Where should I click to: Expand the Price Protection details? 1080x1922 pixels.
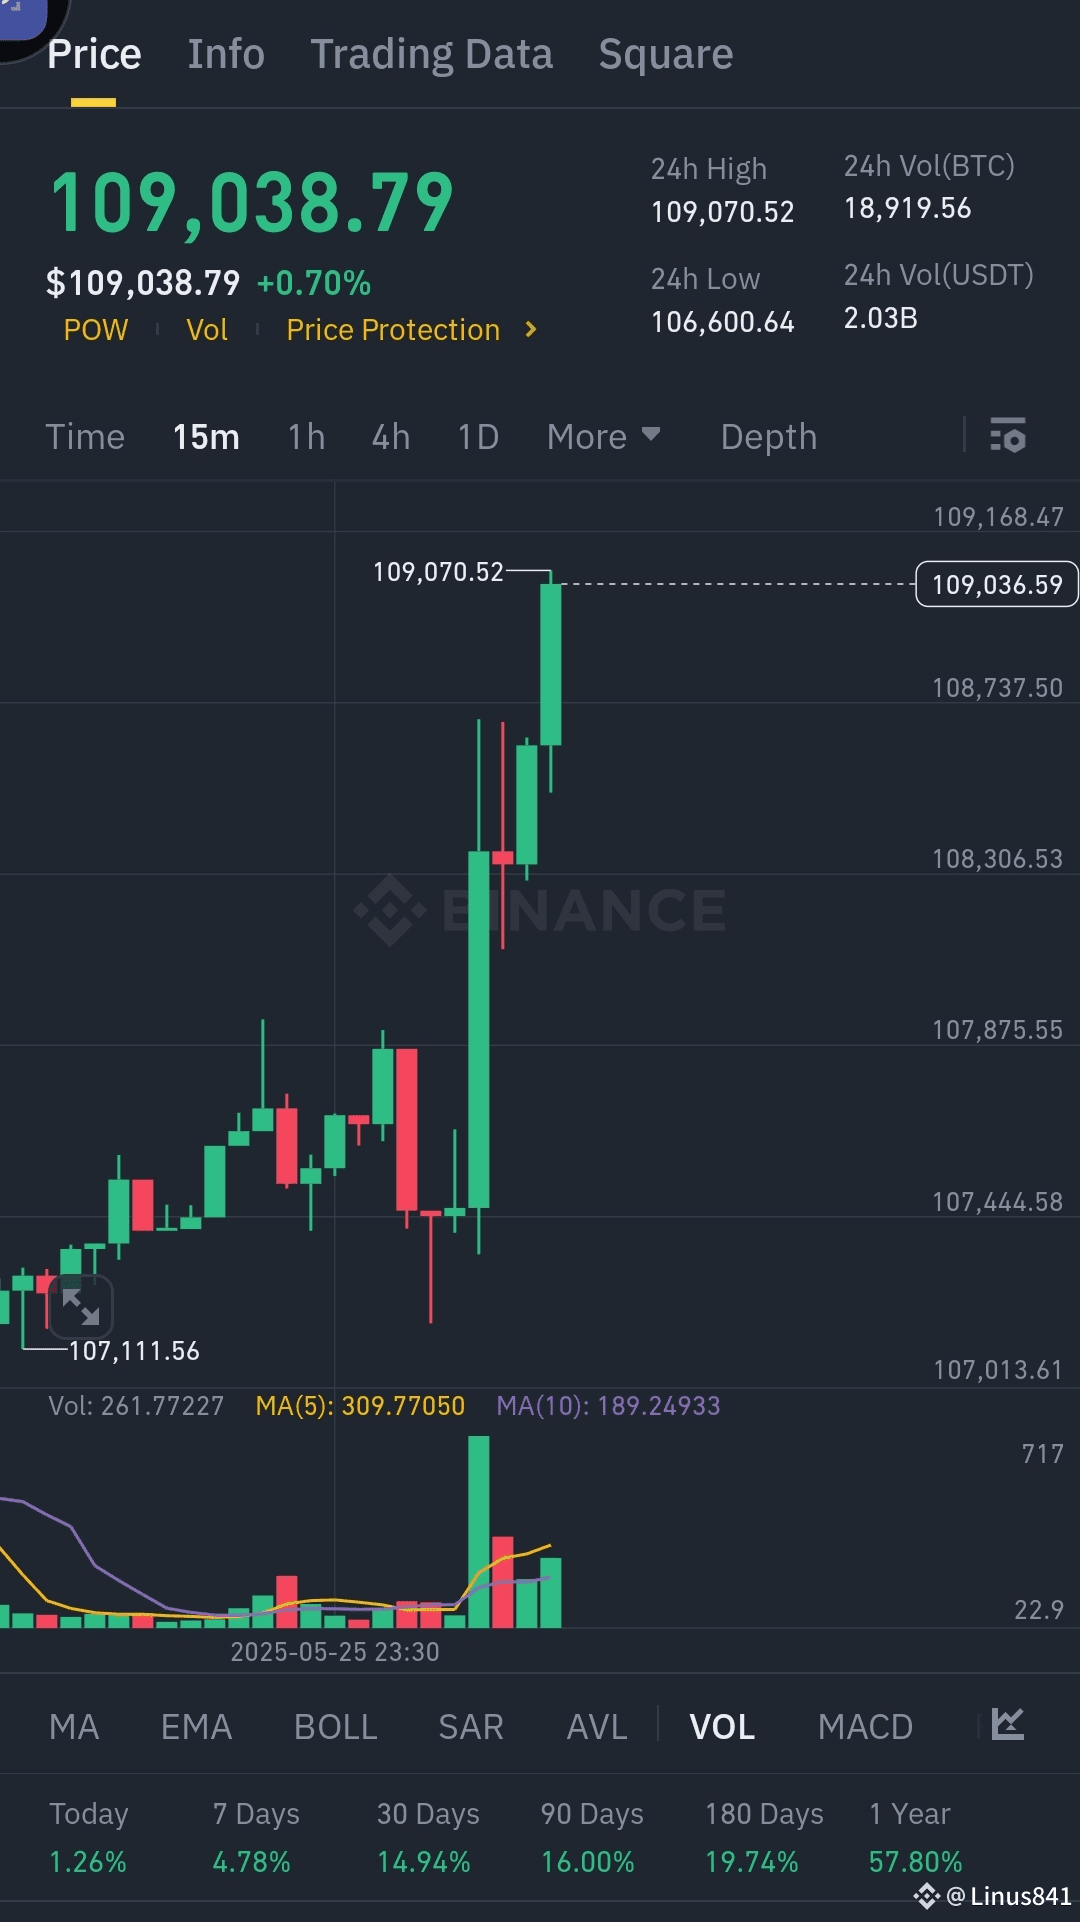point(411,330)
